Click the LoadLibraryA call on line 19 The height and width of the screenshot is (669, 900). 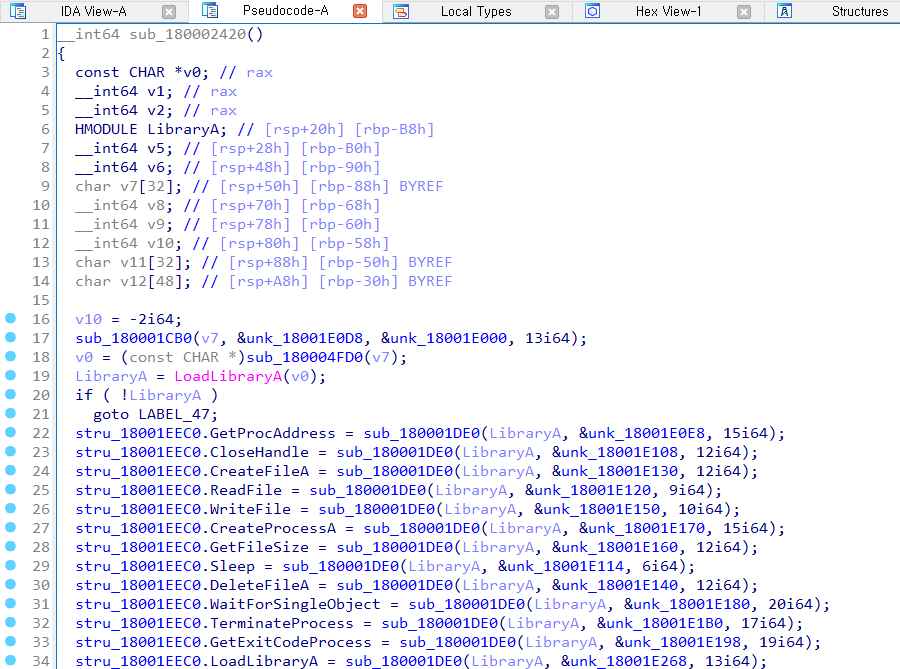pyautogui.click(x=228, y=376)
